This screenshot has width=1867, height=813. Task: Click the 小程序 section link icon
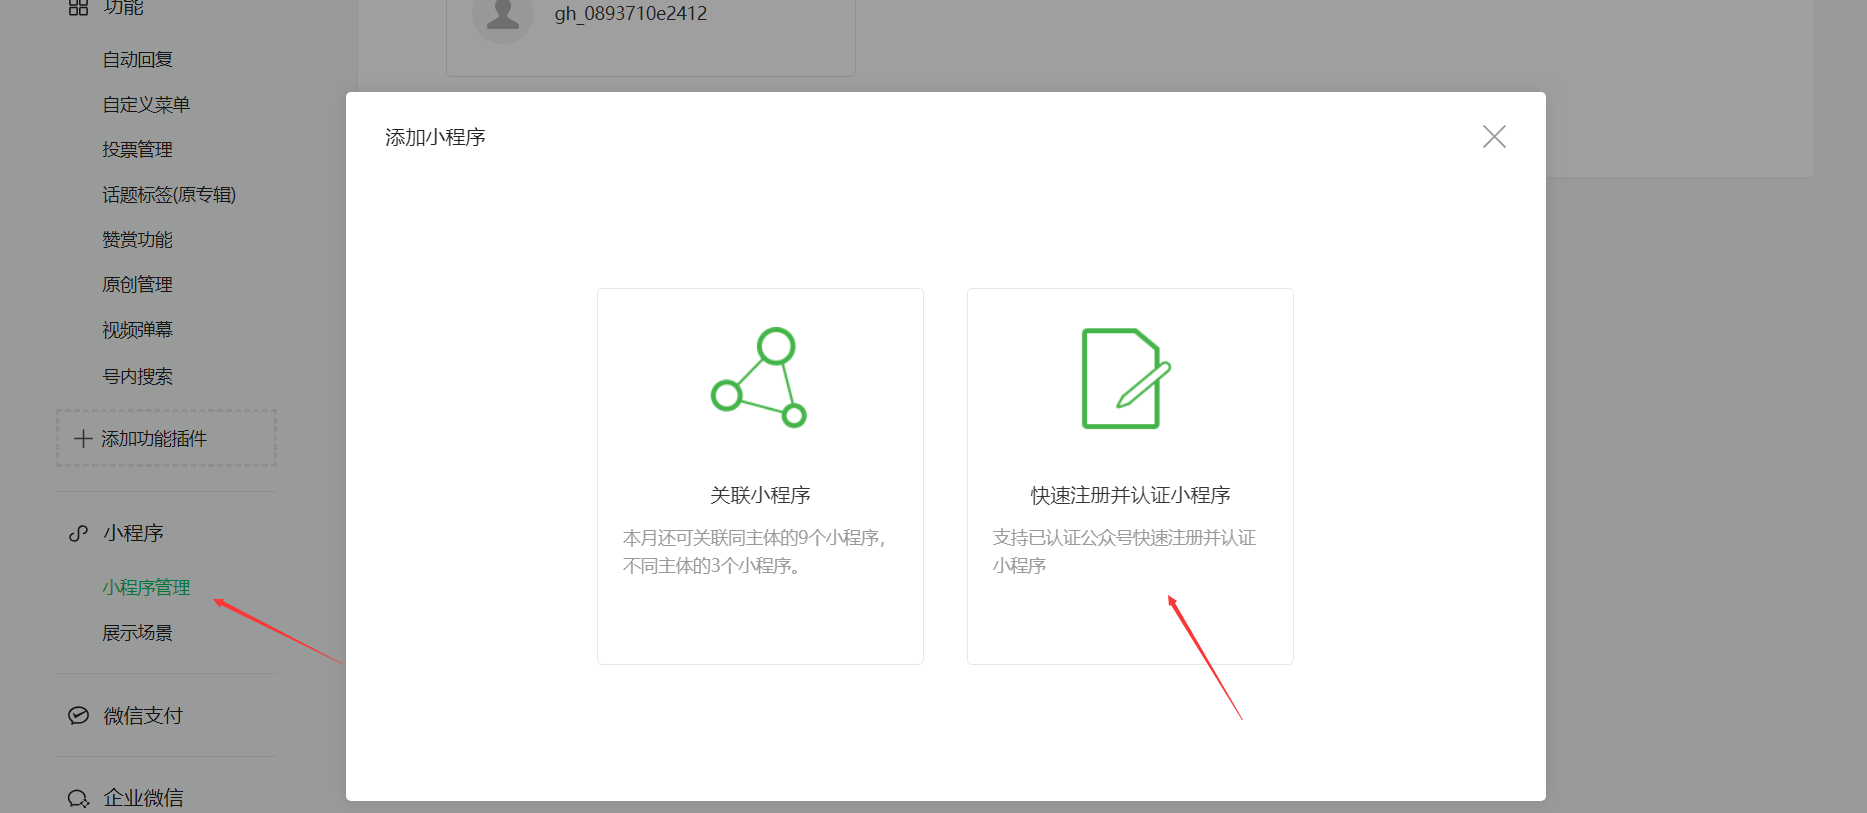78,533
